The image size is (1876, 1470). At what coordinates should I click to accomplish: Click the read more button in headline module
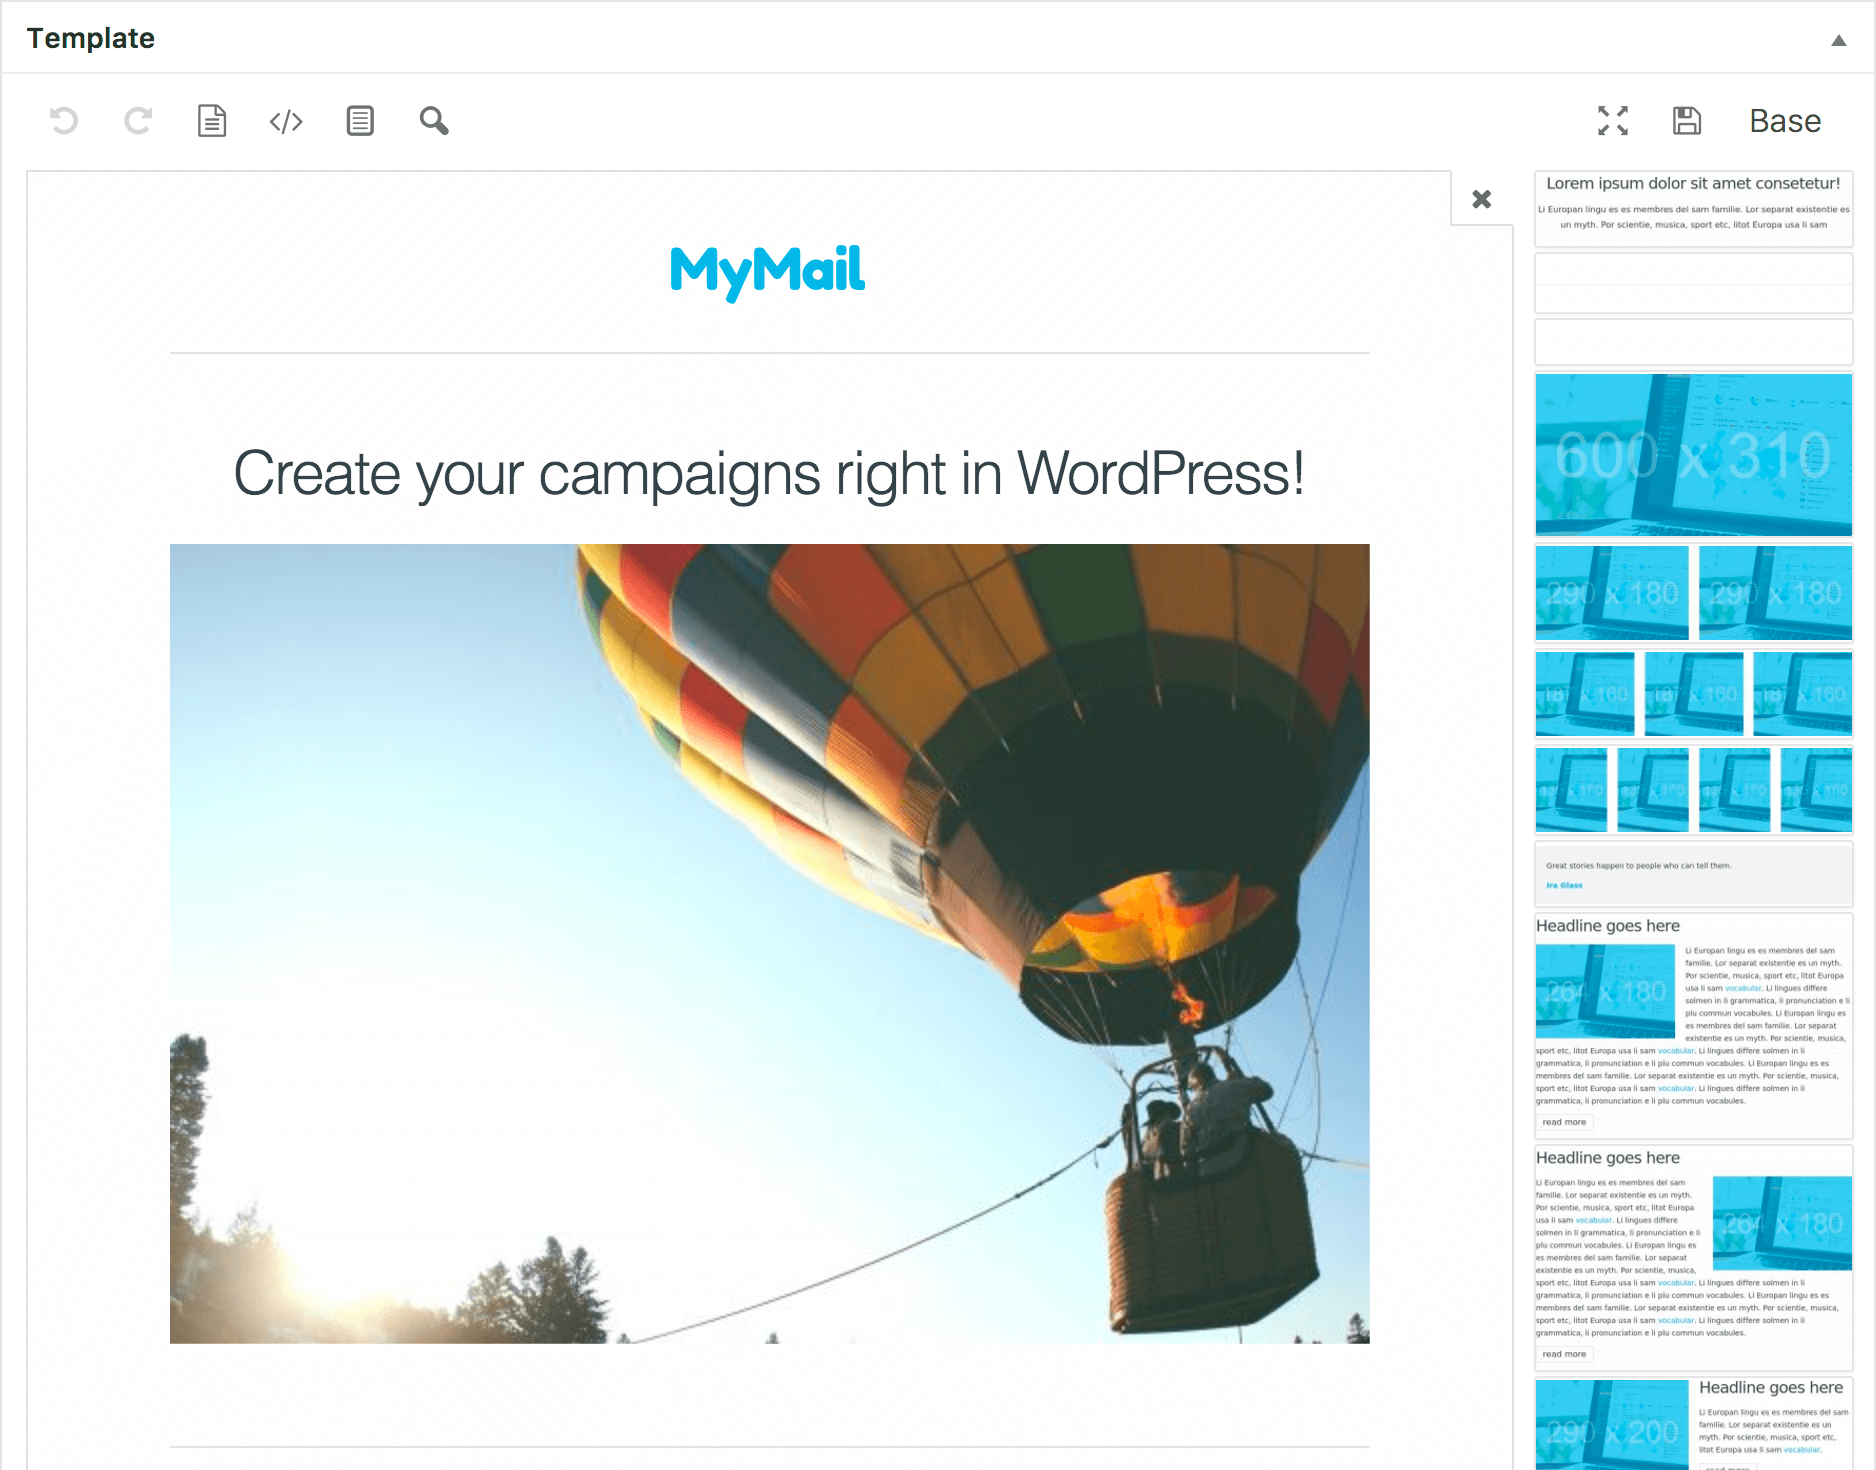point(1564,1122)
